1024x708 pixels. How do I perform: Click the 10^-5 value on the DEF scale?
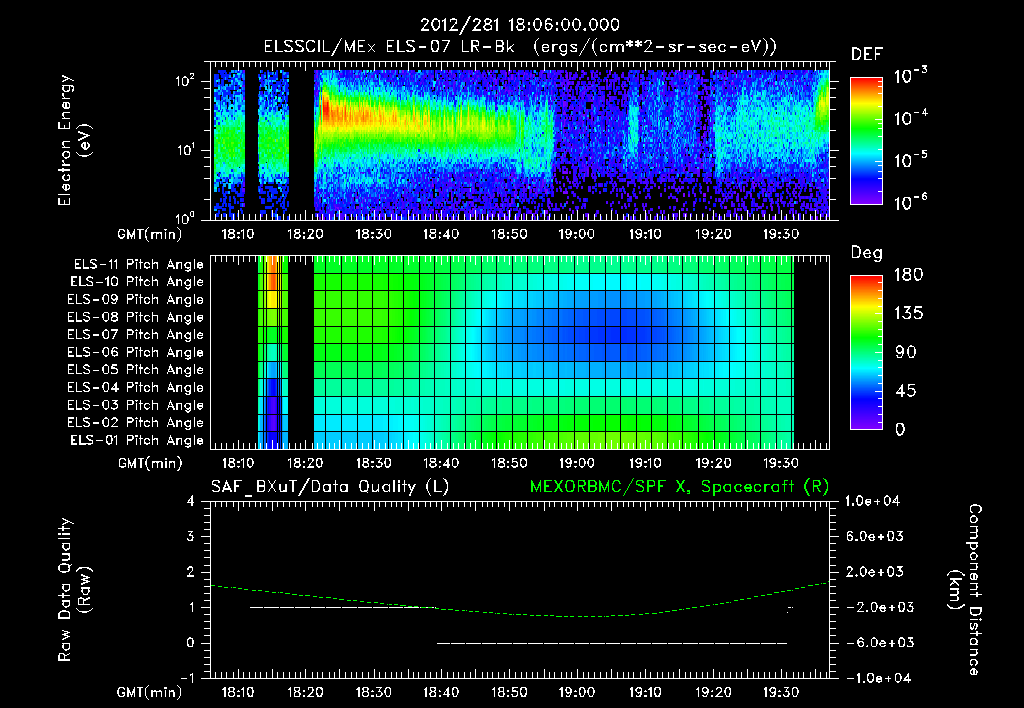coord(910,160)
